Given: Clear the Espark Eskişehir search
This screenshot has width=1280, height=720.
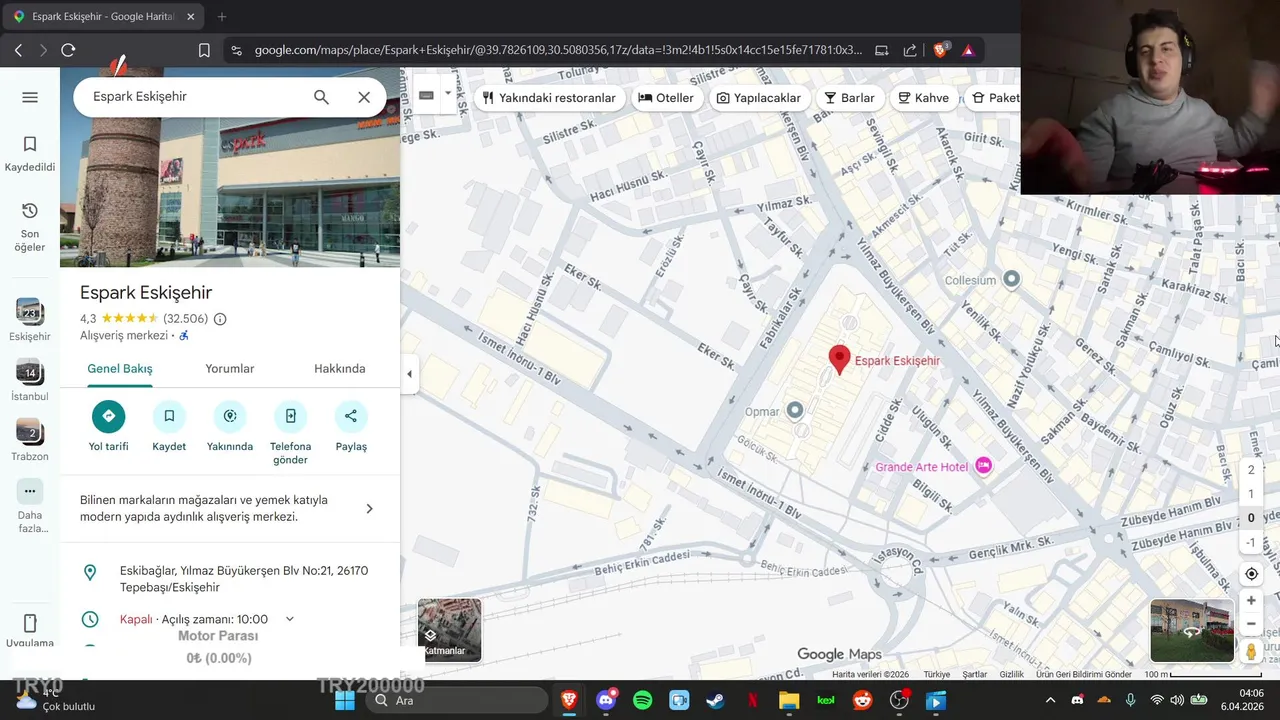Looking at the screenshot, I should (x=364, y=97).
